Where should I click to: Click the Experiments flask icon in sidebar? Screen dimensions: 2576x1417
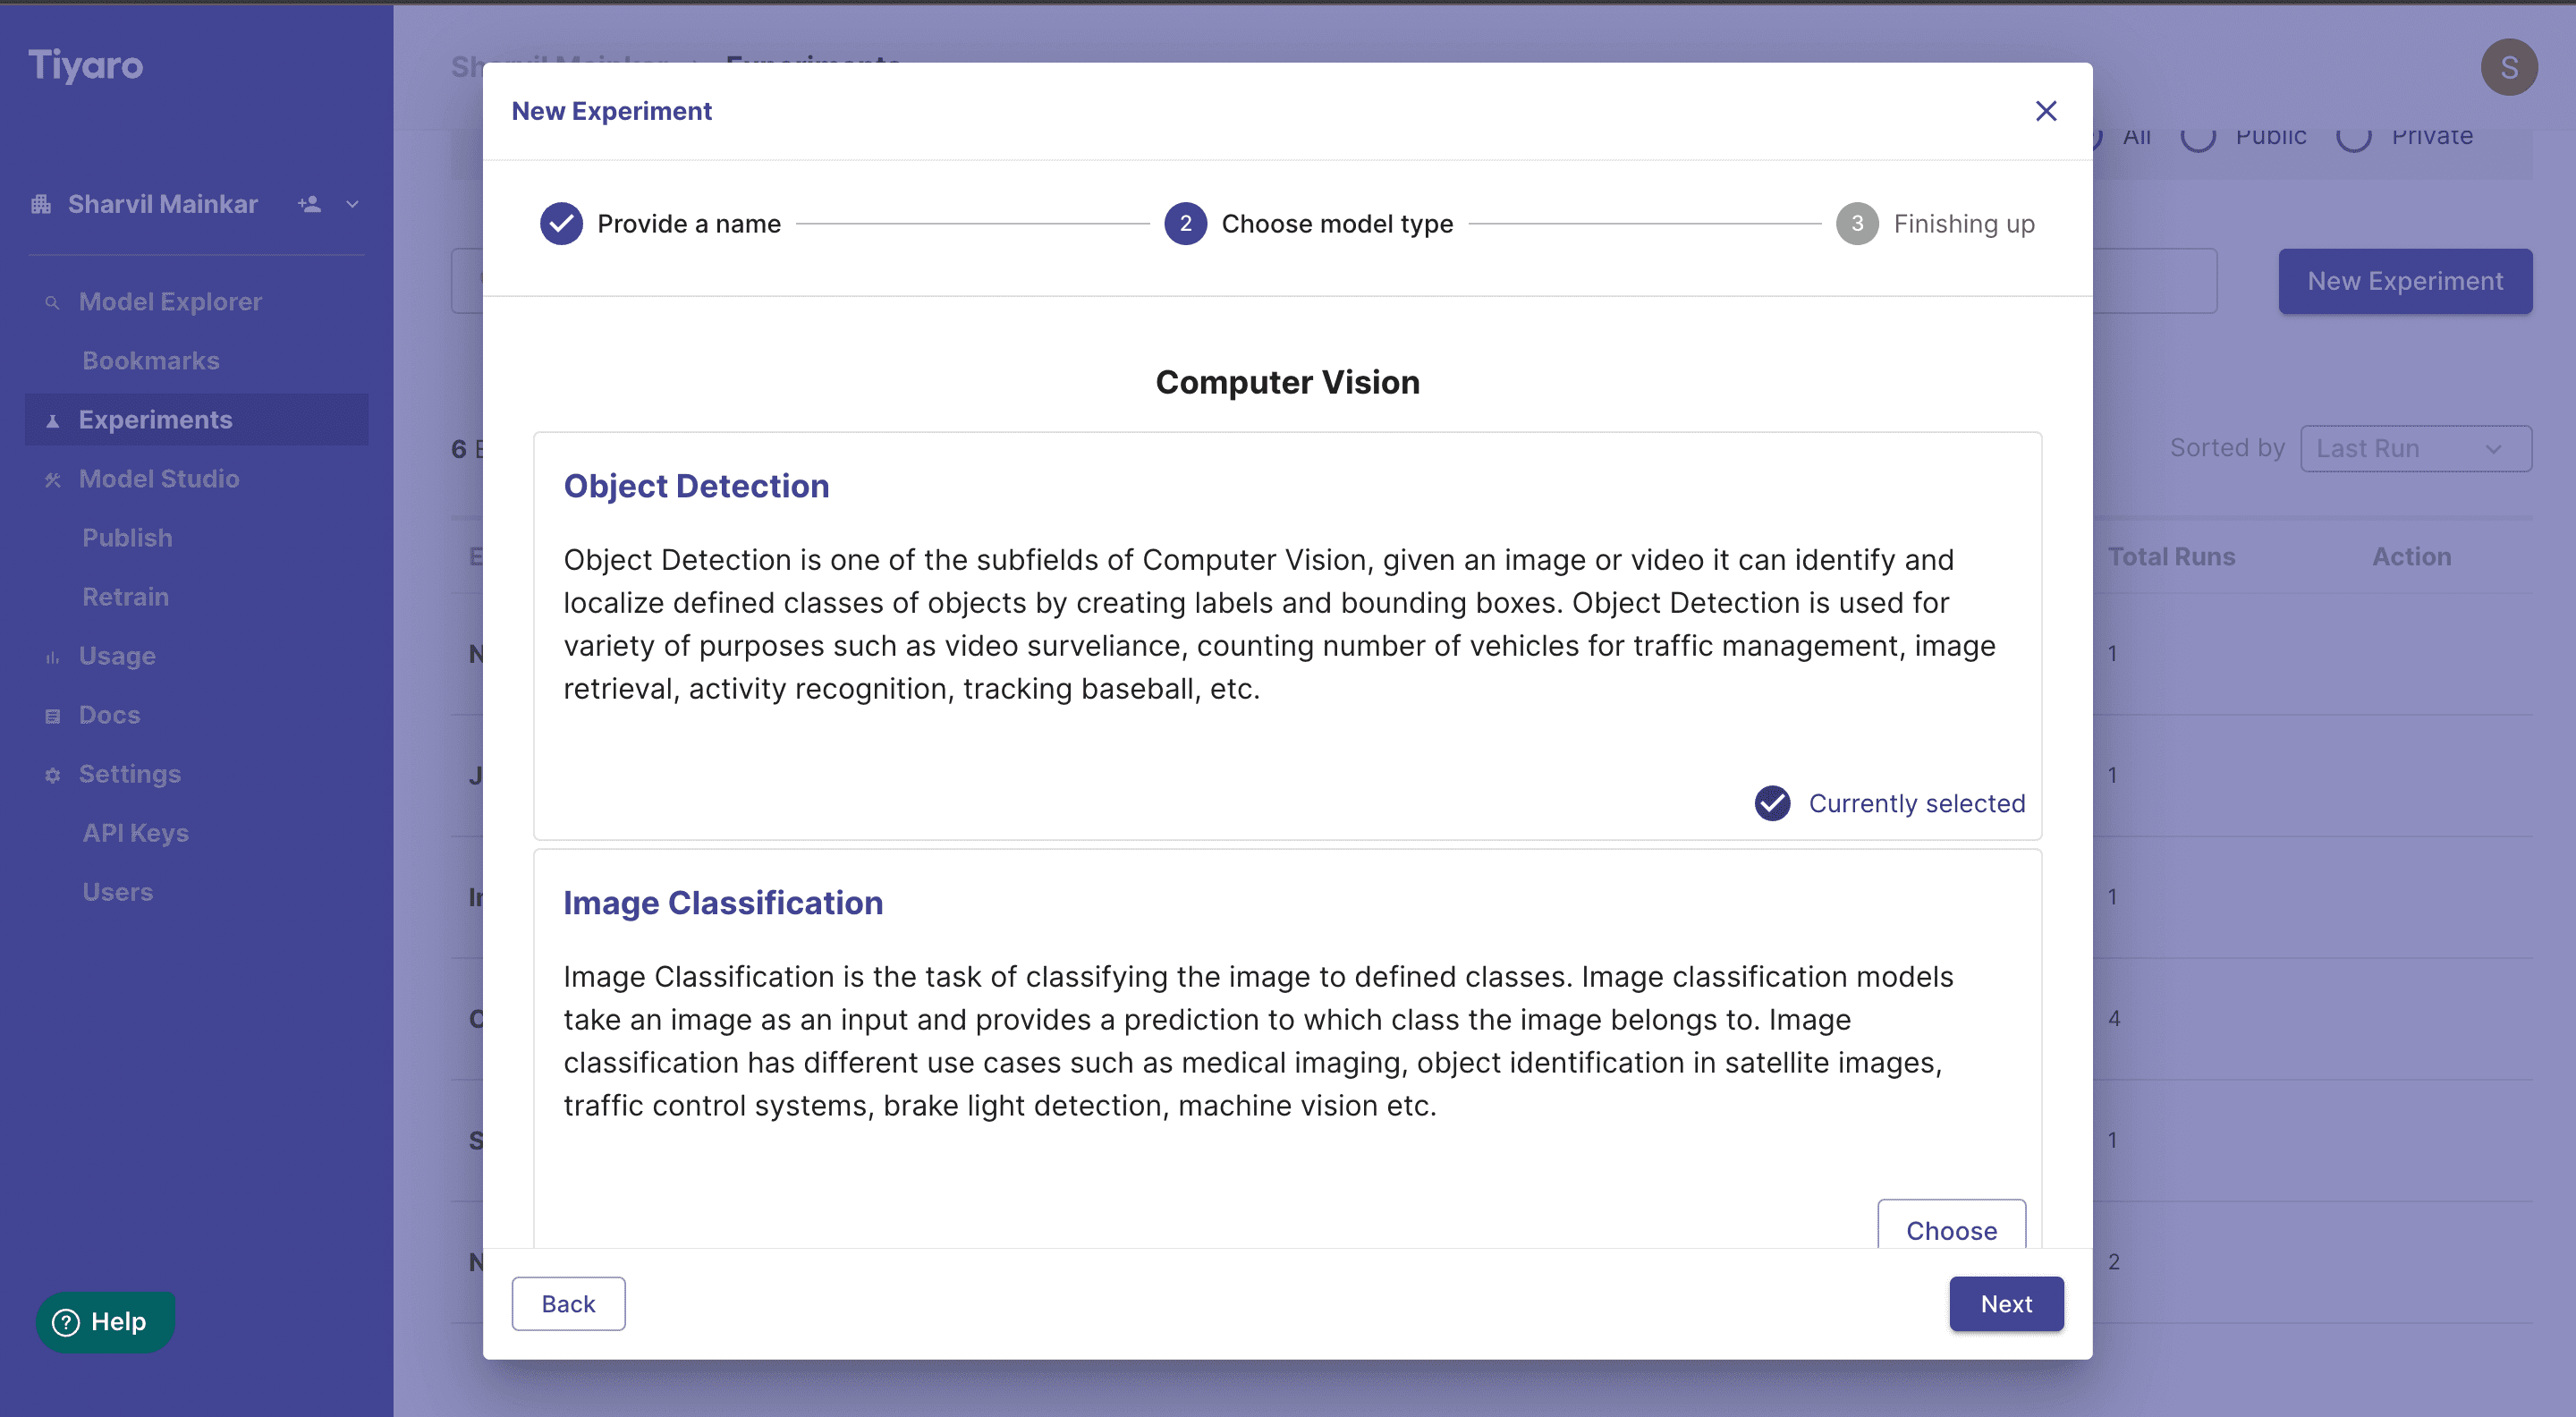point(52,421)
